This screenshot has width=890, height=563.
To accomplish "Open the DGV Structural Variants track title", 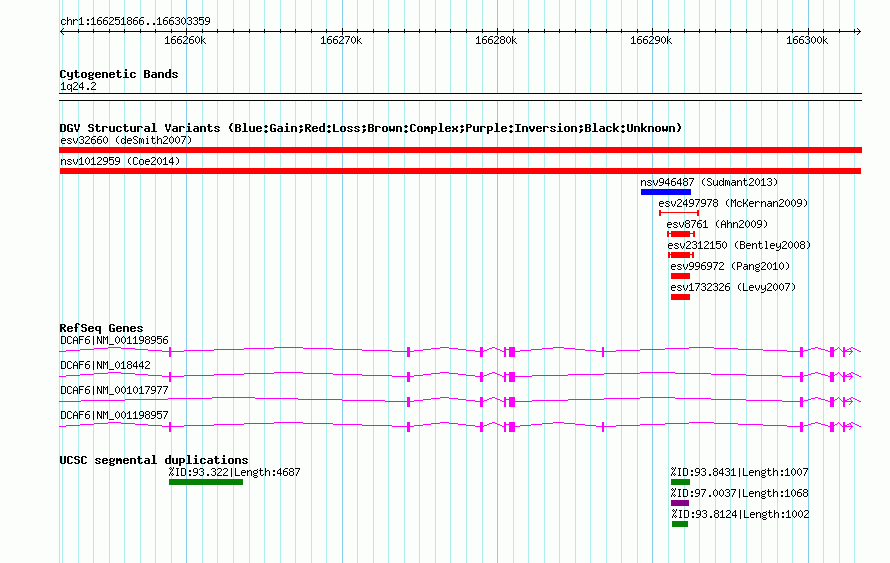I will pos(370,128).
